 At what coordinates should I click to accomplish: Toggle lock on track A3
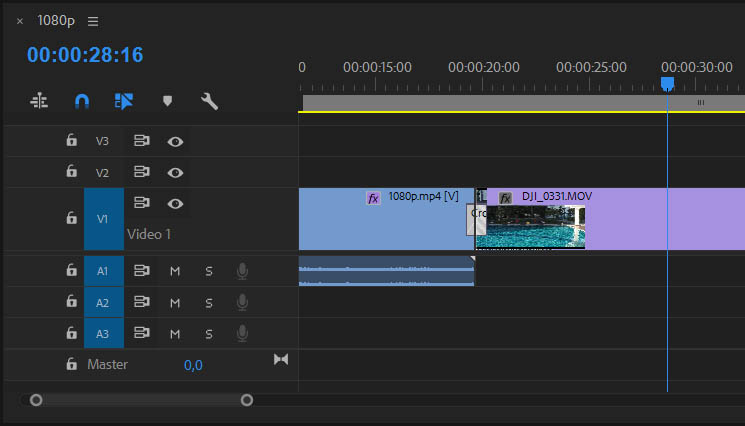click(x=71, y=333)
